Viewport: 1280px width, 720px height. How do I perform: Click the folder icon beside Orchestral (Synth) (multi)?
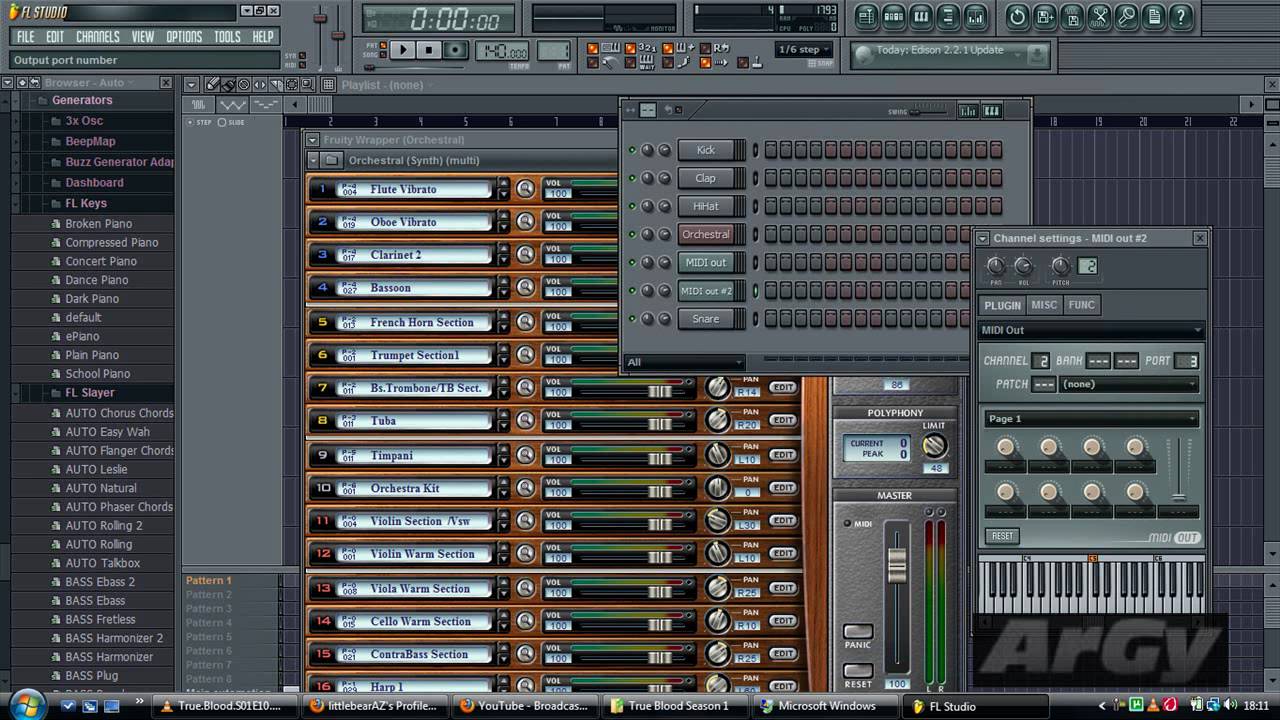point(332,160)
